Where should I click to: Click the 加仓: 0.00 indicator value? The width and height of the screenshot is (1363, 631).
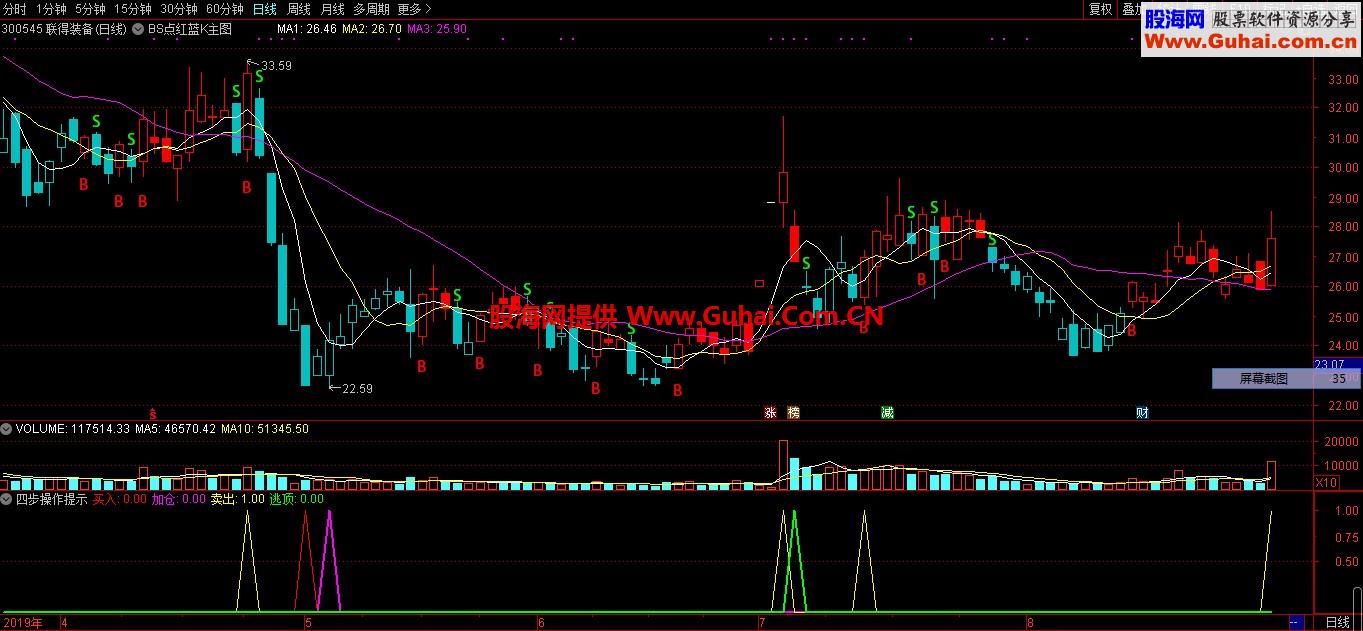click(x=178, y=498)
